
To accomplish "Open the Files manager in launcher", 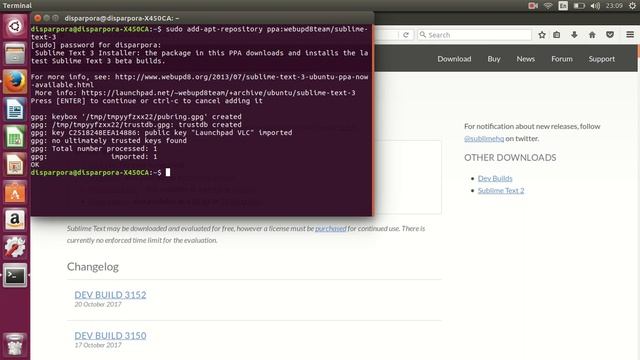I will pos(15,54).
